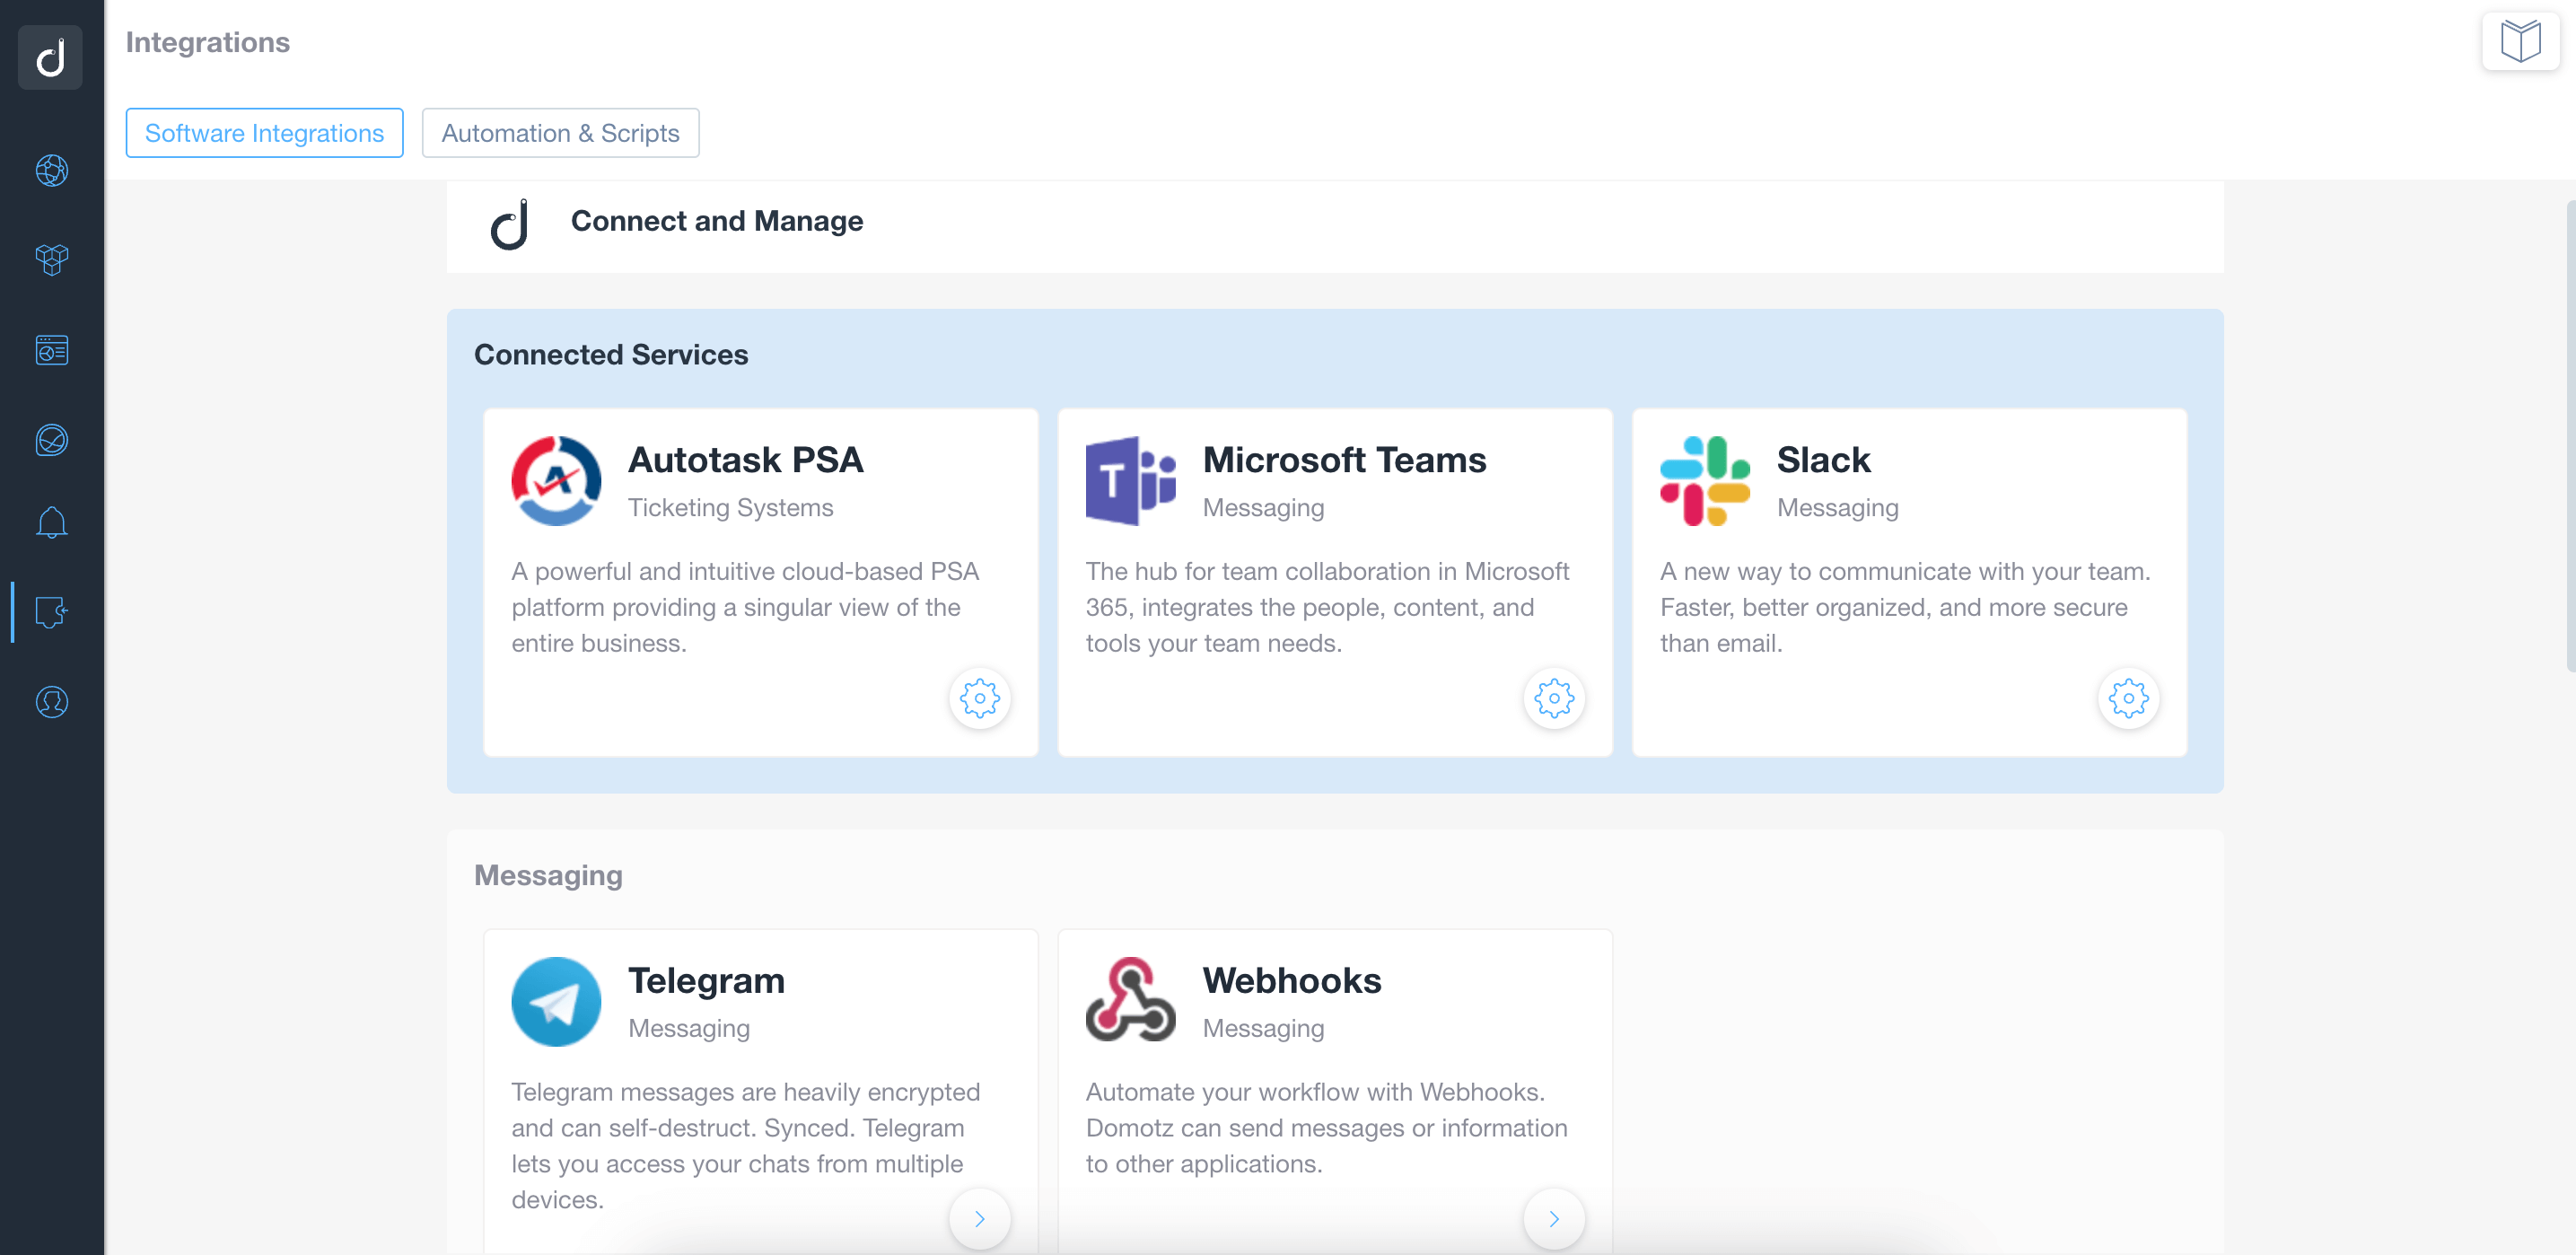
Task: Click the Telegram logo
Action: (x=556, y=1001)
